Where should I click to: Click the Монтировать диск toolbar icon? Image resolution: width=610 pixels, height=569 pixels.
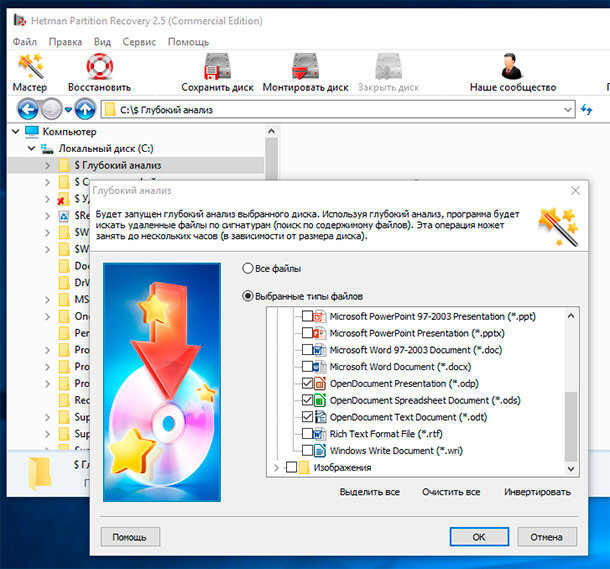pos(305,66)
